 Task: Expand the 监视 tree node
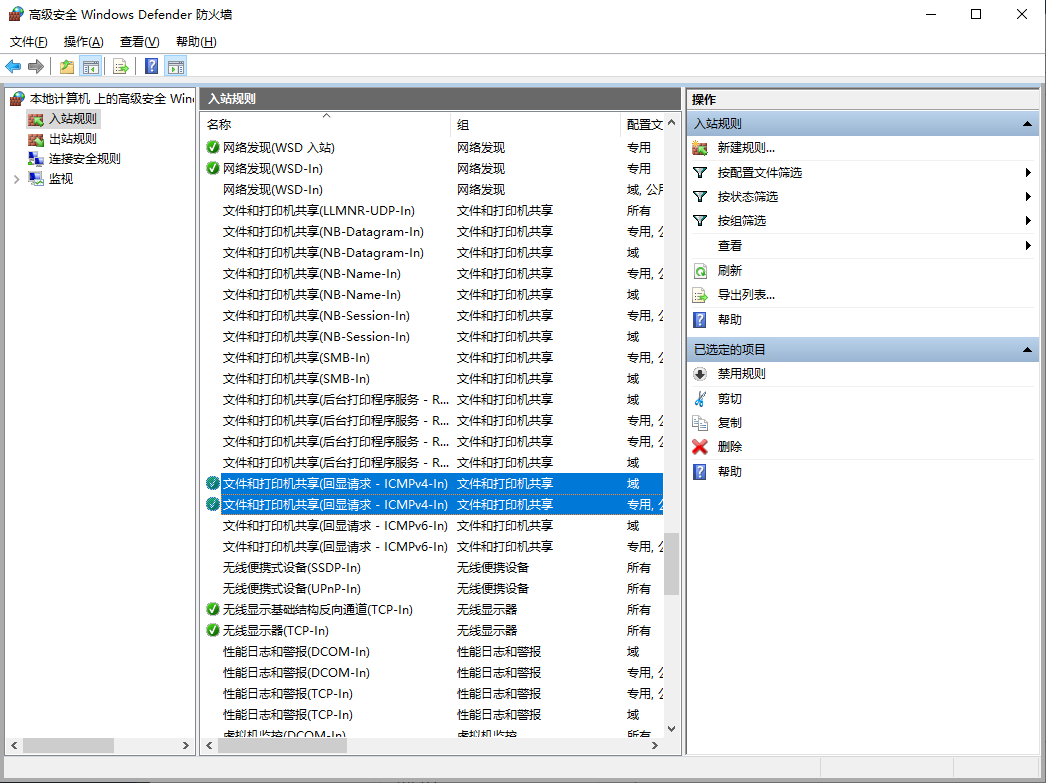pos(17,179)
